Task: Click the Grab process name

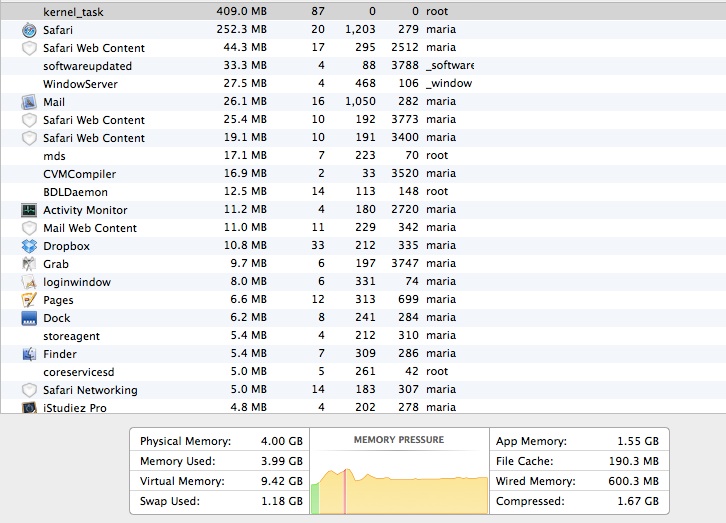Action: [x=56, y=264]
